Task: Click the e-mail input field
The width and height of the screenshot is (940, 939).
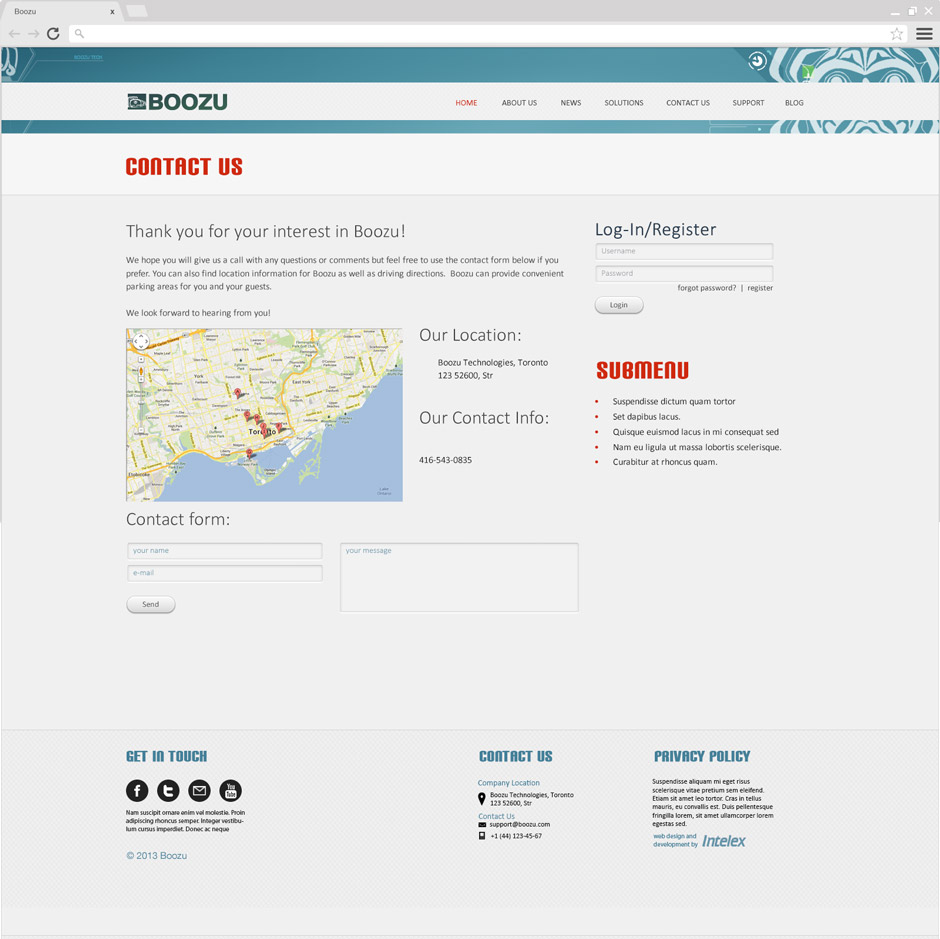Action: (225, 573)
